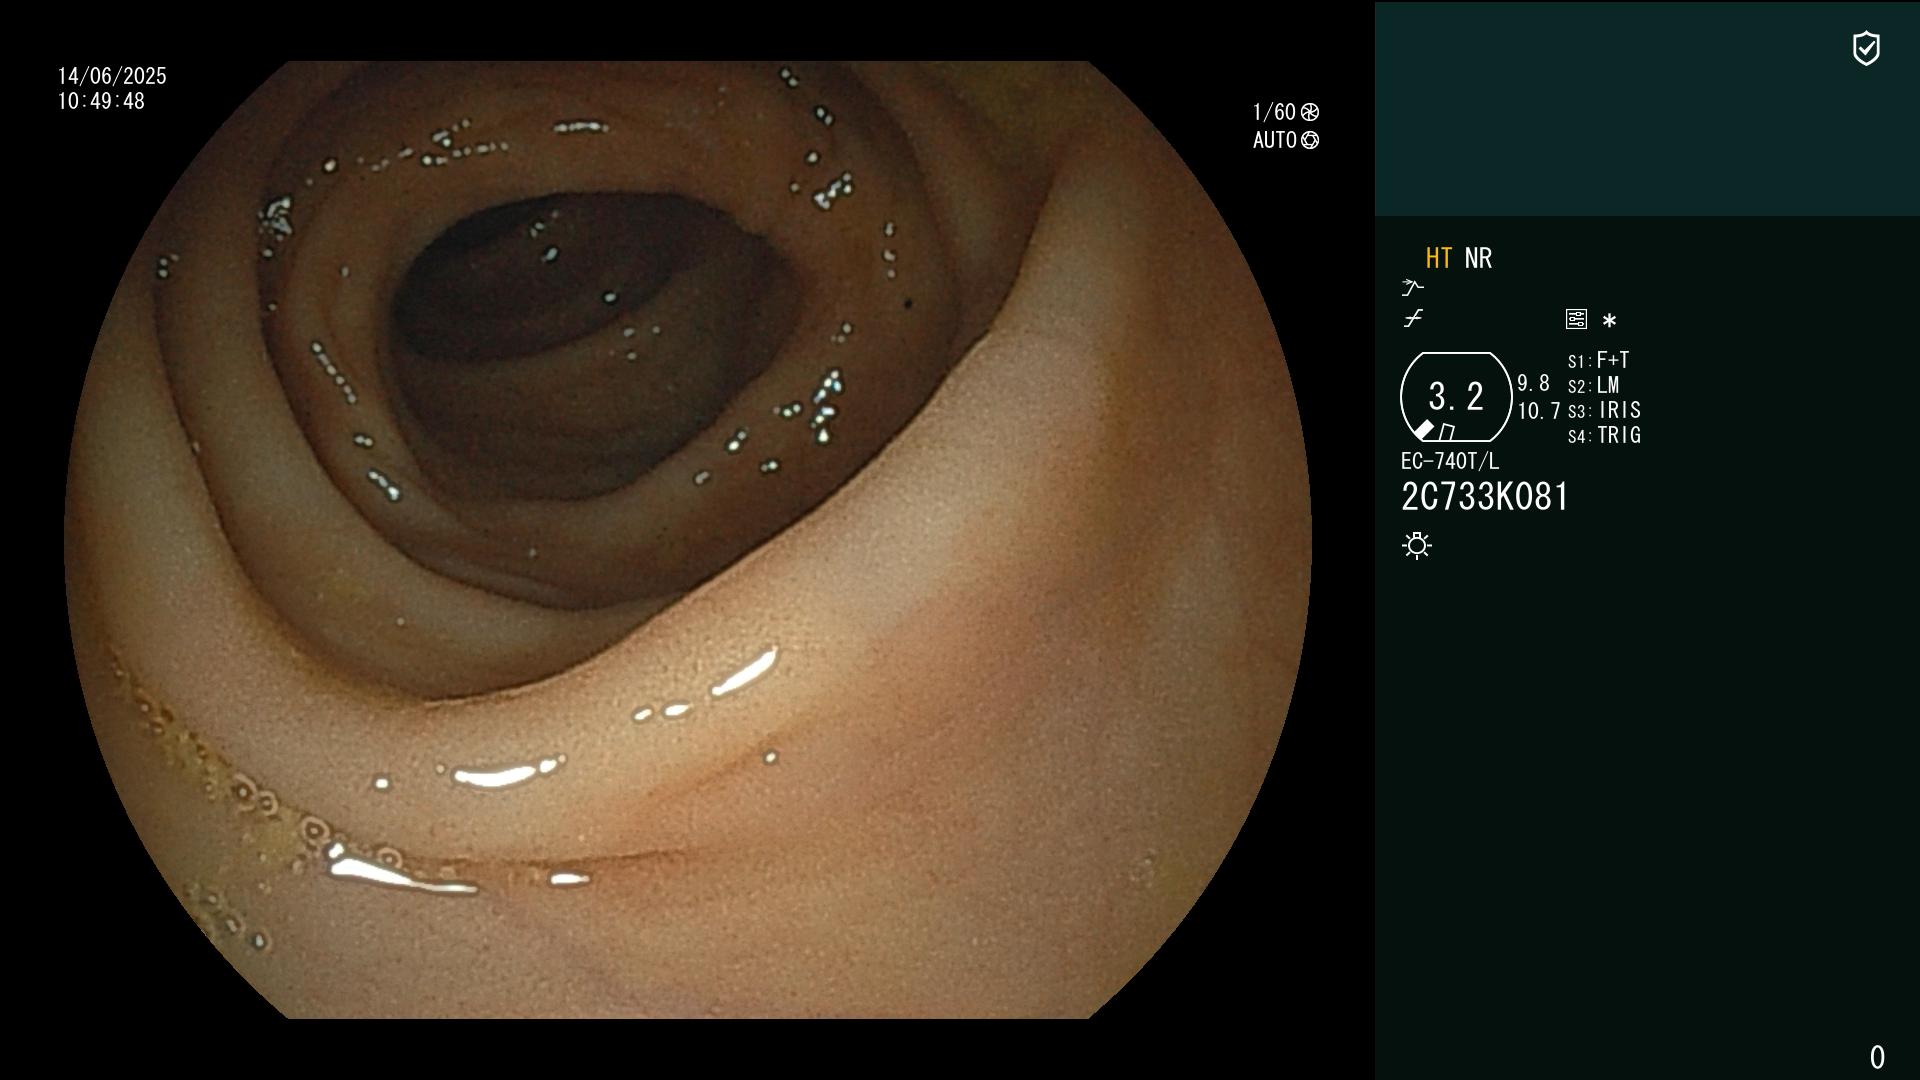
Task: Click the filled diamond icon in scope outline
Action: click(1423, 430)
